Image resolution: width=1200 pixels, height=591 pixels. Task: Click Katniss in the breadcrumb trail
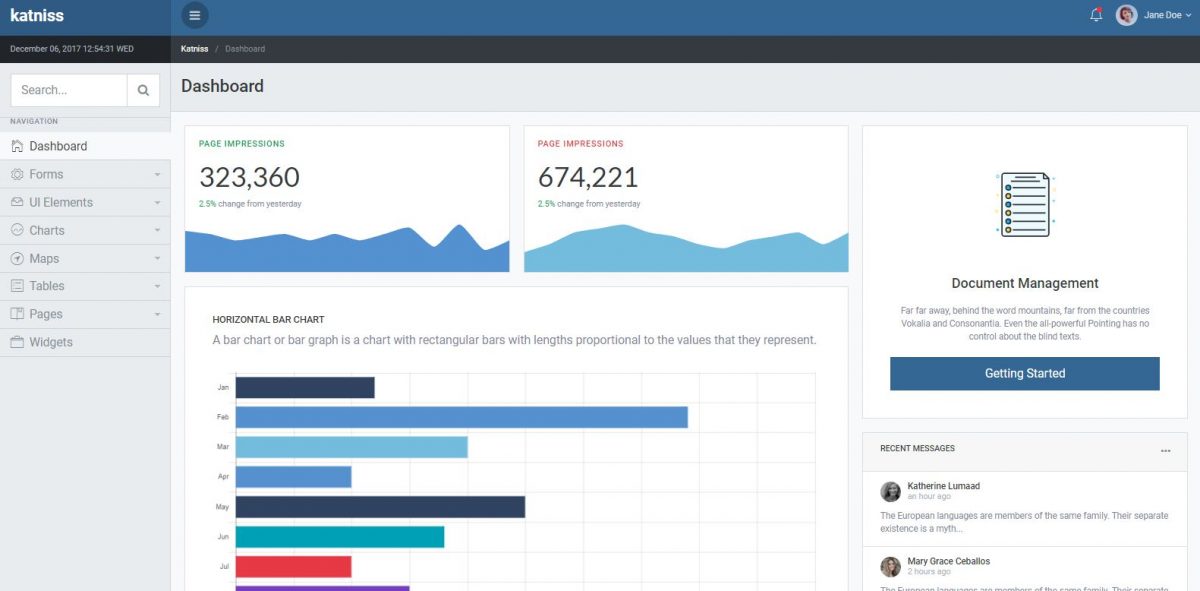[194, 48]
